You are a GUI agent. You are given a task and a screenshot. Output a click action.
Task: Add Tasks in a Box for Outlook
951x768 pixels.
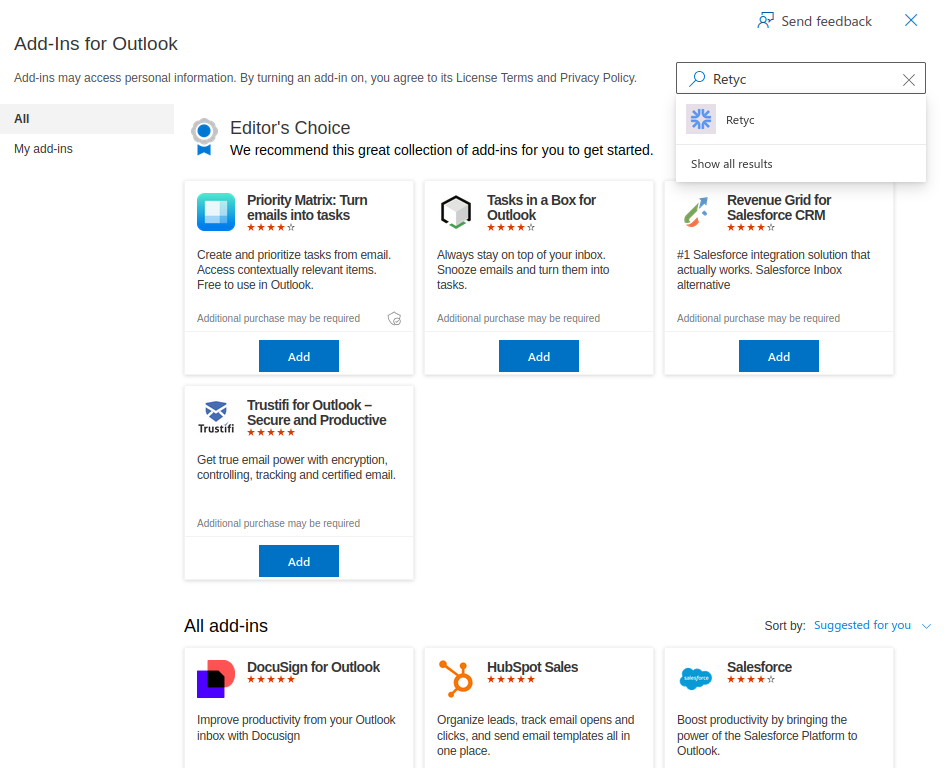tap(539, 356)
